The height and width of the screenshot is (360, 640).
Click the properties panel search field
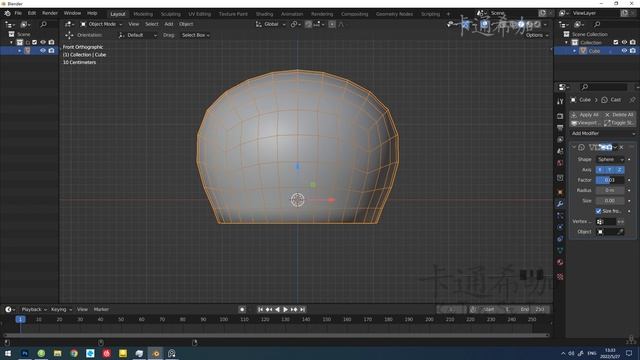(603, 87)
